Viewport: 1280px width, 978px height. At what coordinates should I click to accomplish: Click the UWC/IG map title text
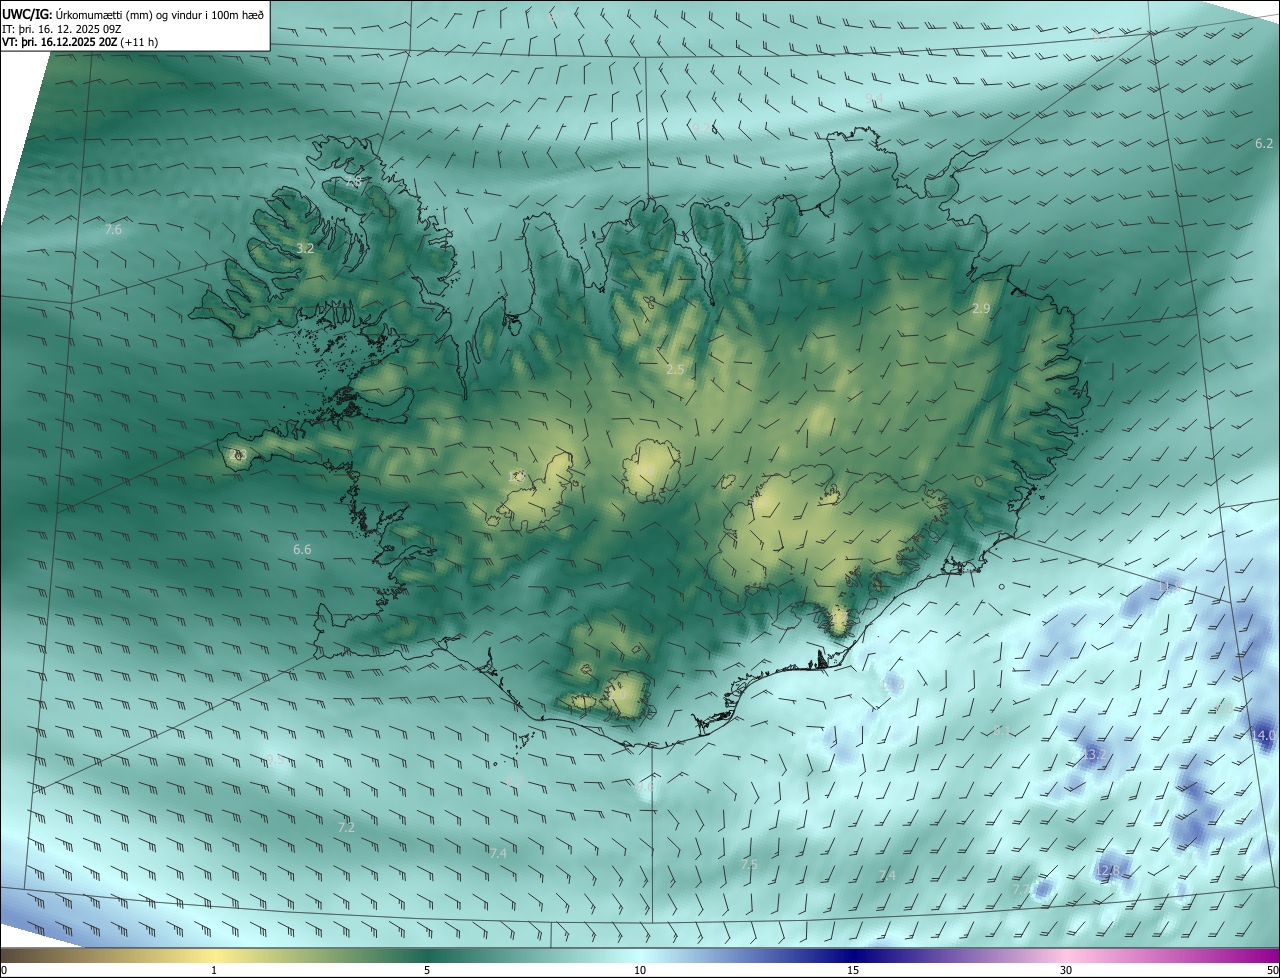[133, 13]
